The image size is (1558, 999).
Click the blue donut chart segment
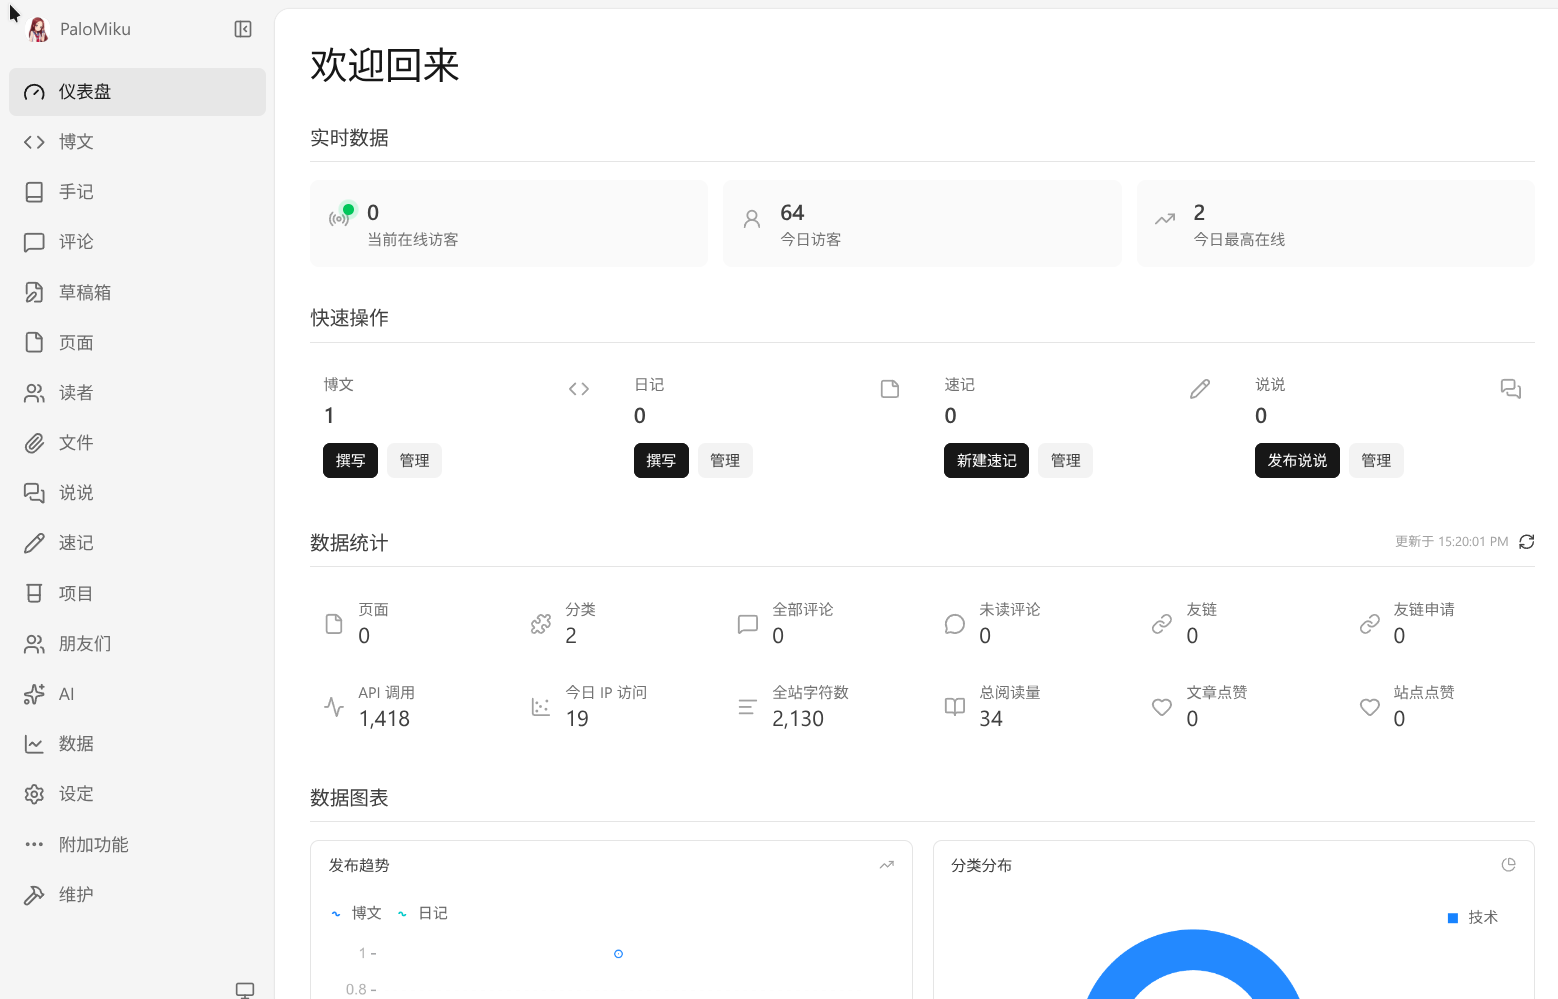coord(1193,950)
